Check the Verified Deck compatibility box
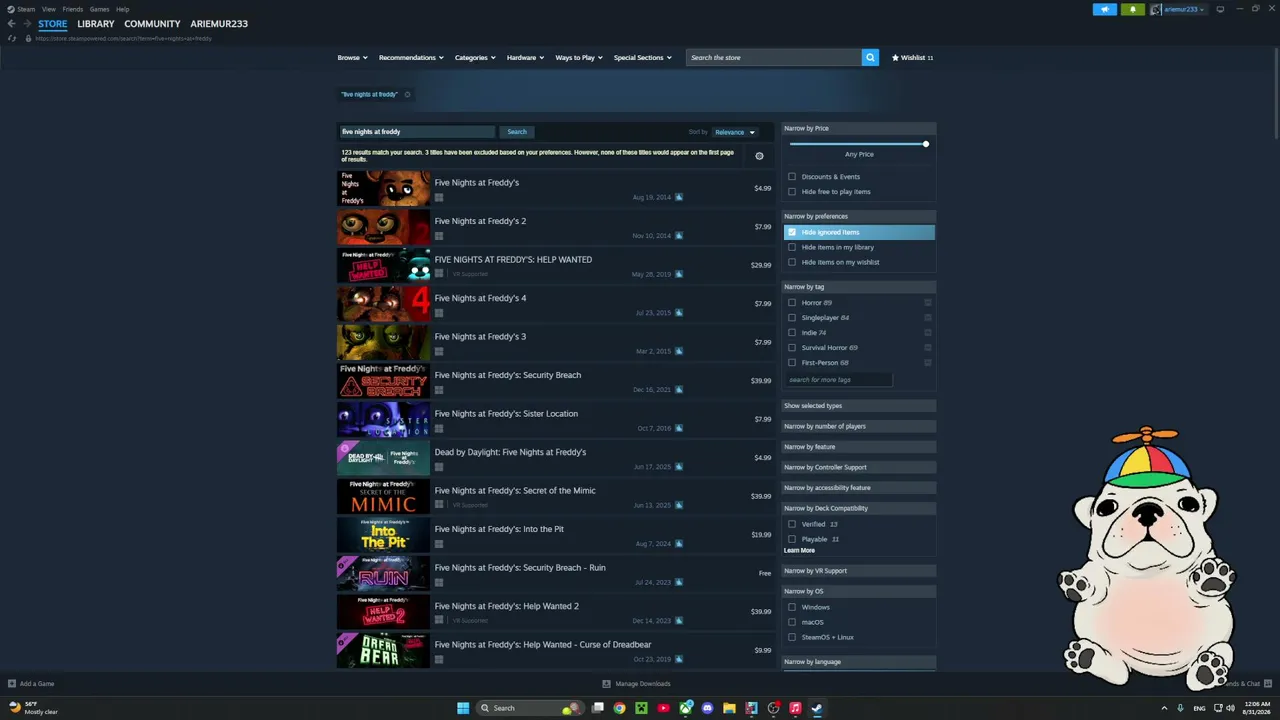 coord(792,524)
